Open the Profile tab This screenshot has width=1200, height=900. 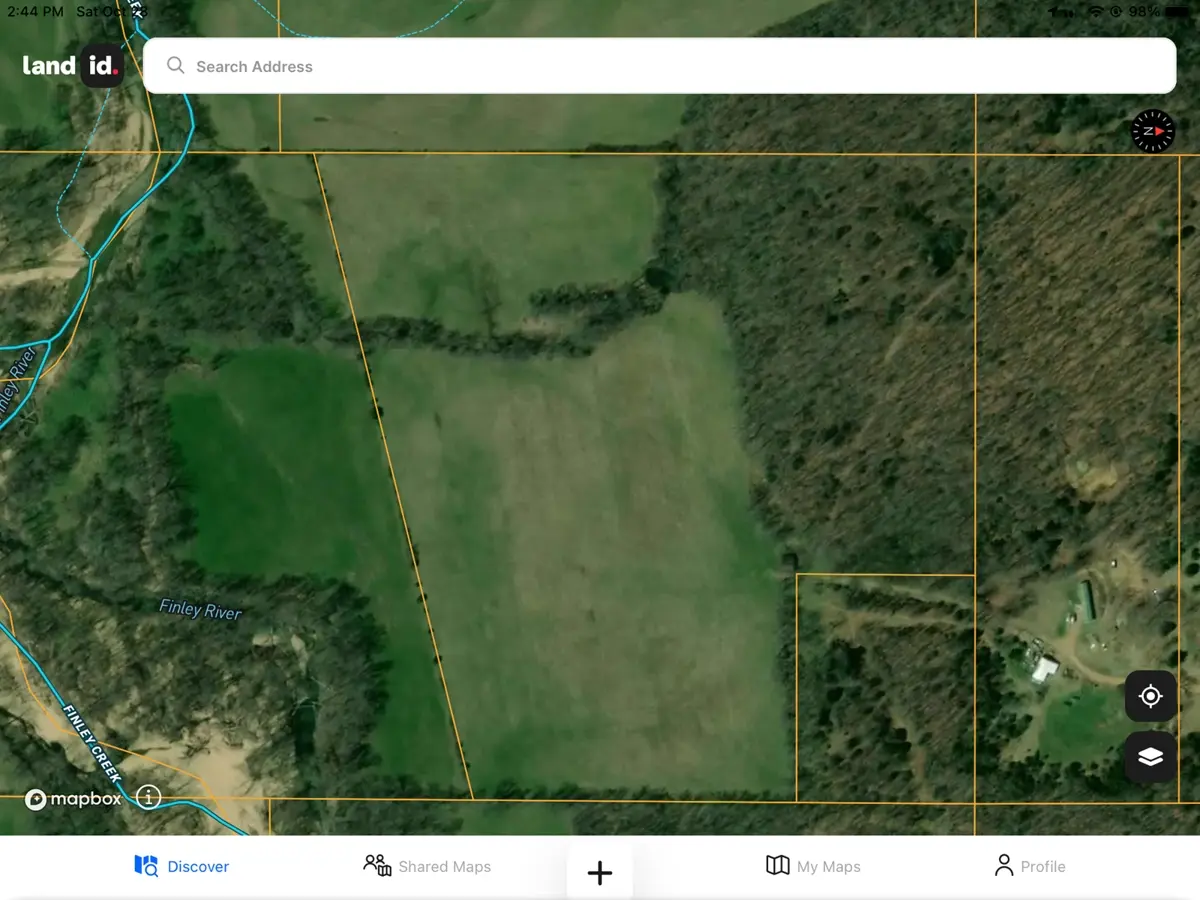point(1030,866)
